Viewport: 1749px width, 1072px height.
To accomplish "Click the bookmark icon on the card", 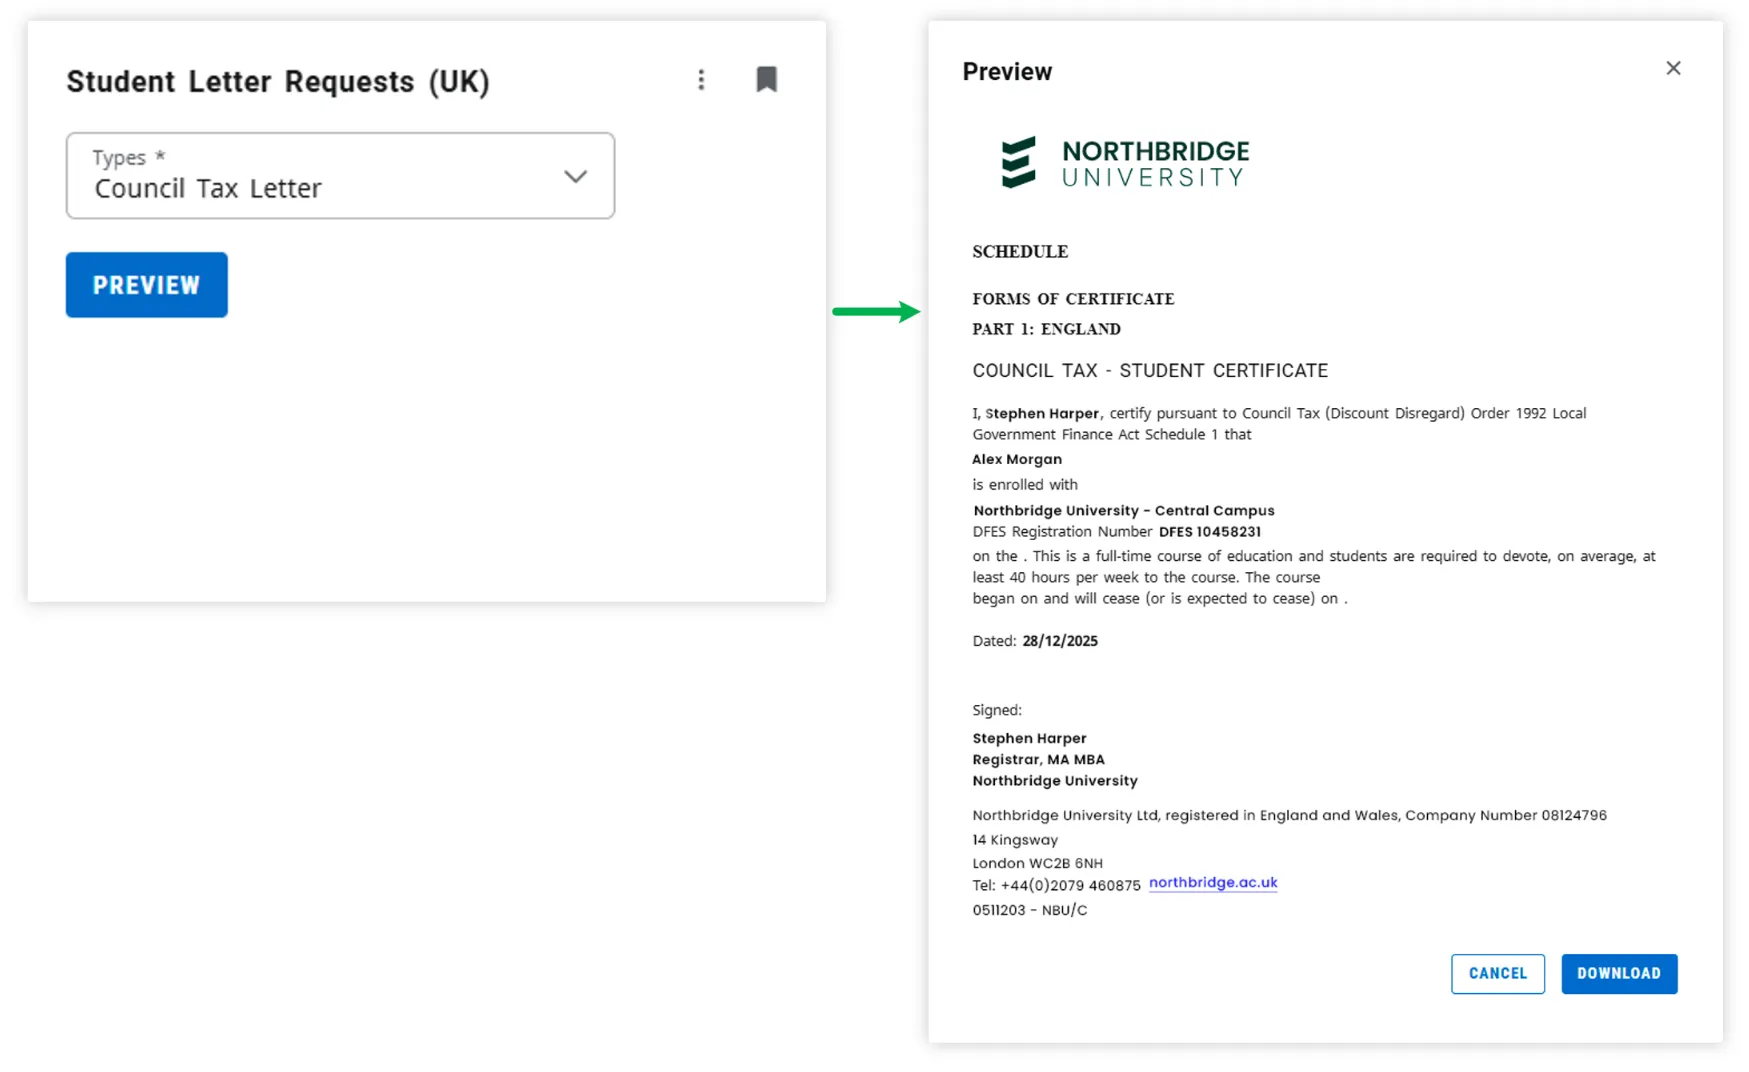I will click(766, 80).
